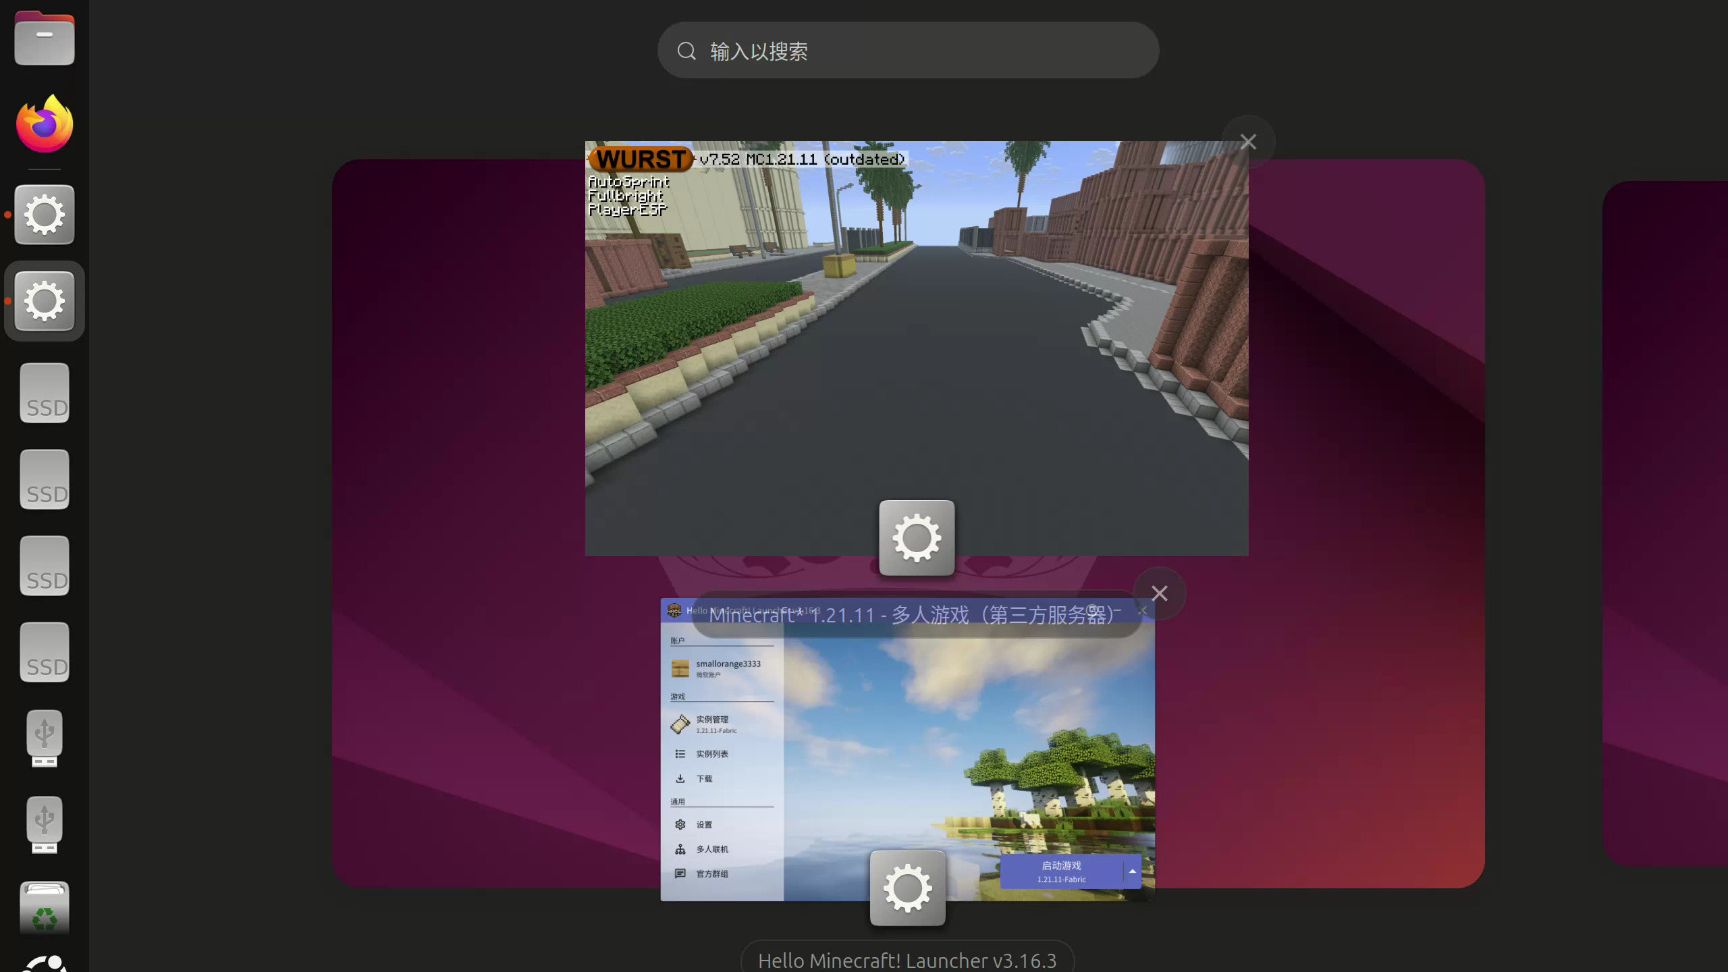Screen dimensions: 1728x972
Task: Open 官方群组 in the launcher sidebar
Action: 721,874
